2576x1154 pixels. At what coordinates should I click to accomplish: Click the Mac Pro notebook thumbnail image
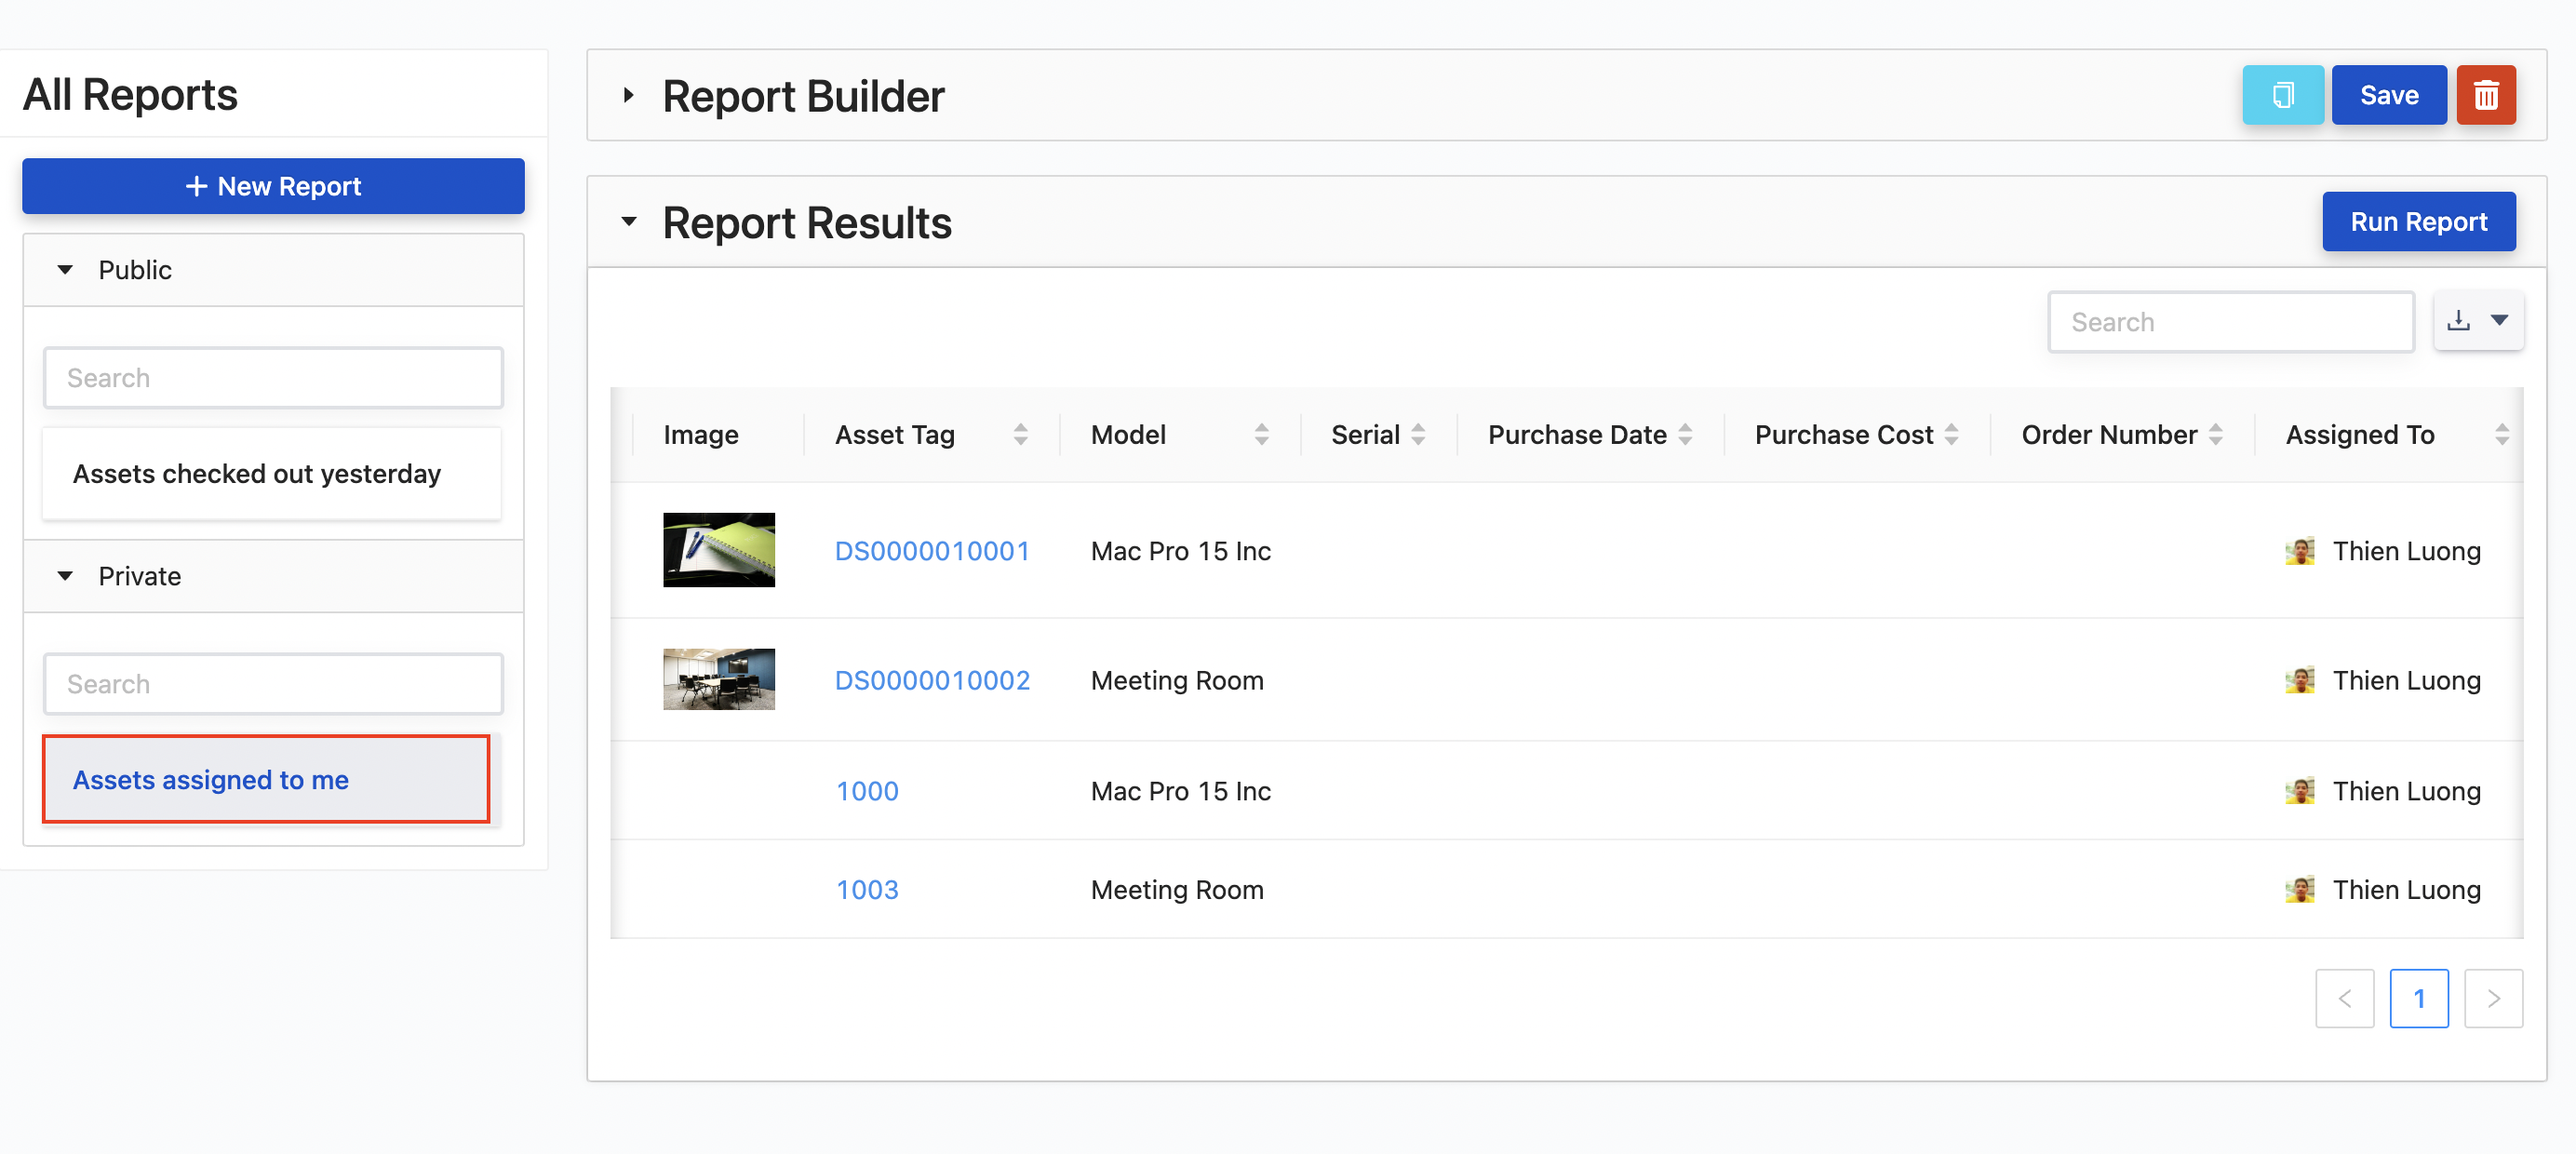click(718, 550)
